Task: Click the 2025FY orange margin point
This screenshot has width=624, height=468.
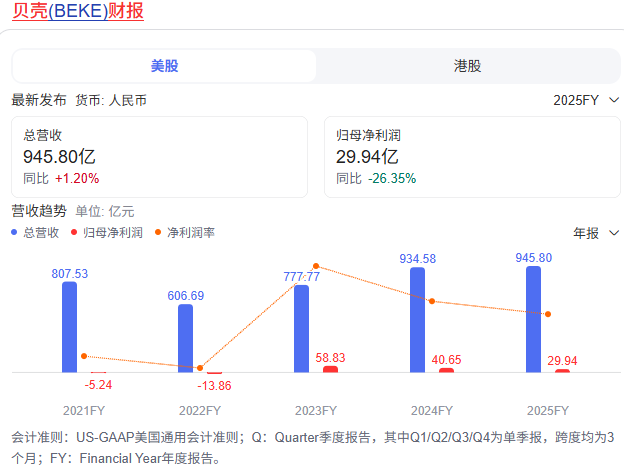Action: point(548,314)
